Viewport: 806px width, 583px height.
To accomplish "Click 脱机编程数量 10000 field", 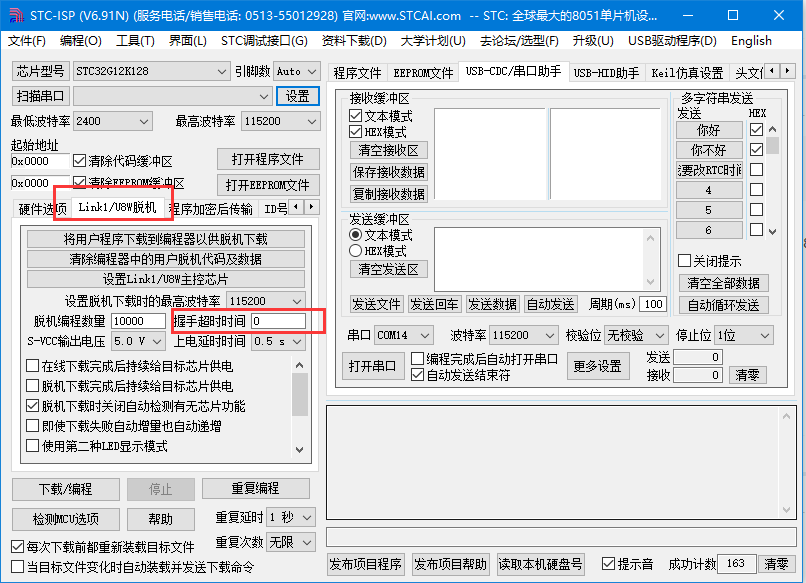I will 138,321.
